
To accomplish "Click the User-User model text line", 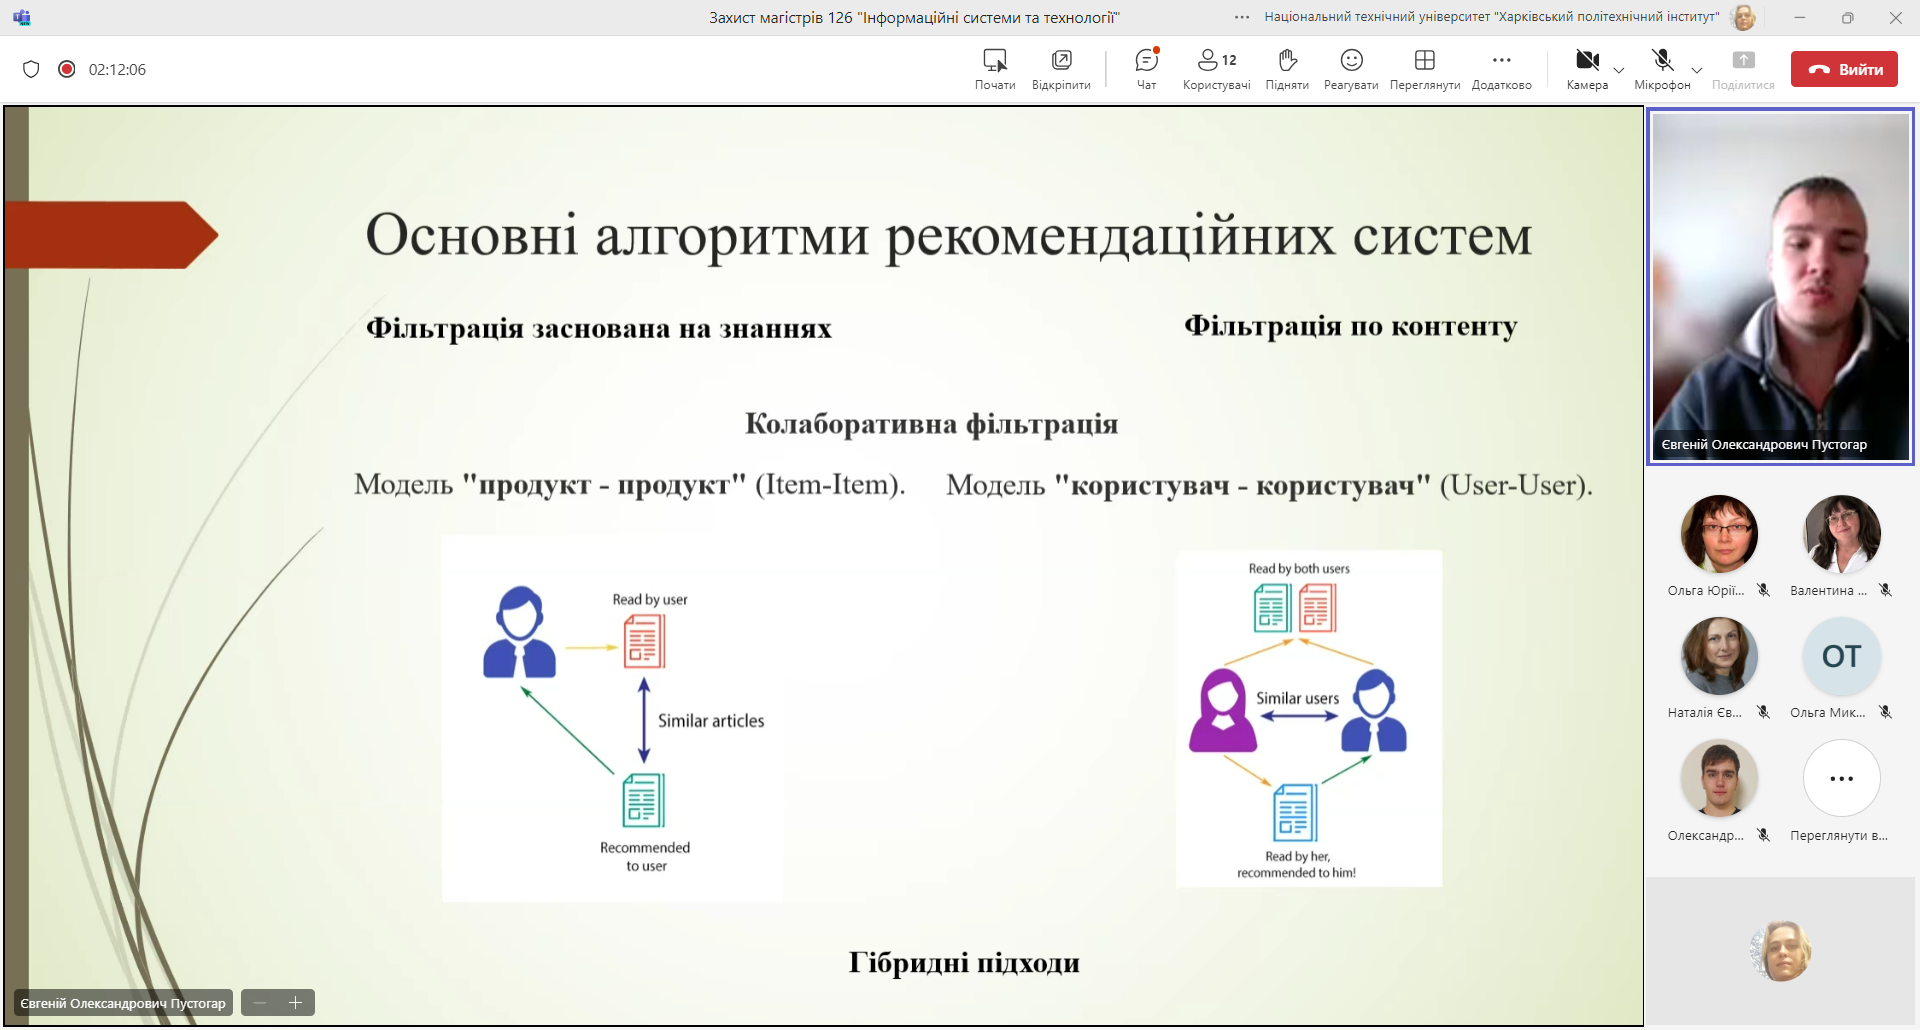I will (1270, 485).
